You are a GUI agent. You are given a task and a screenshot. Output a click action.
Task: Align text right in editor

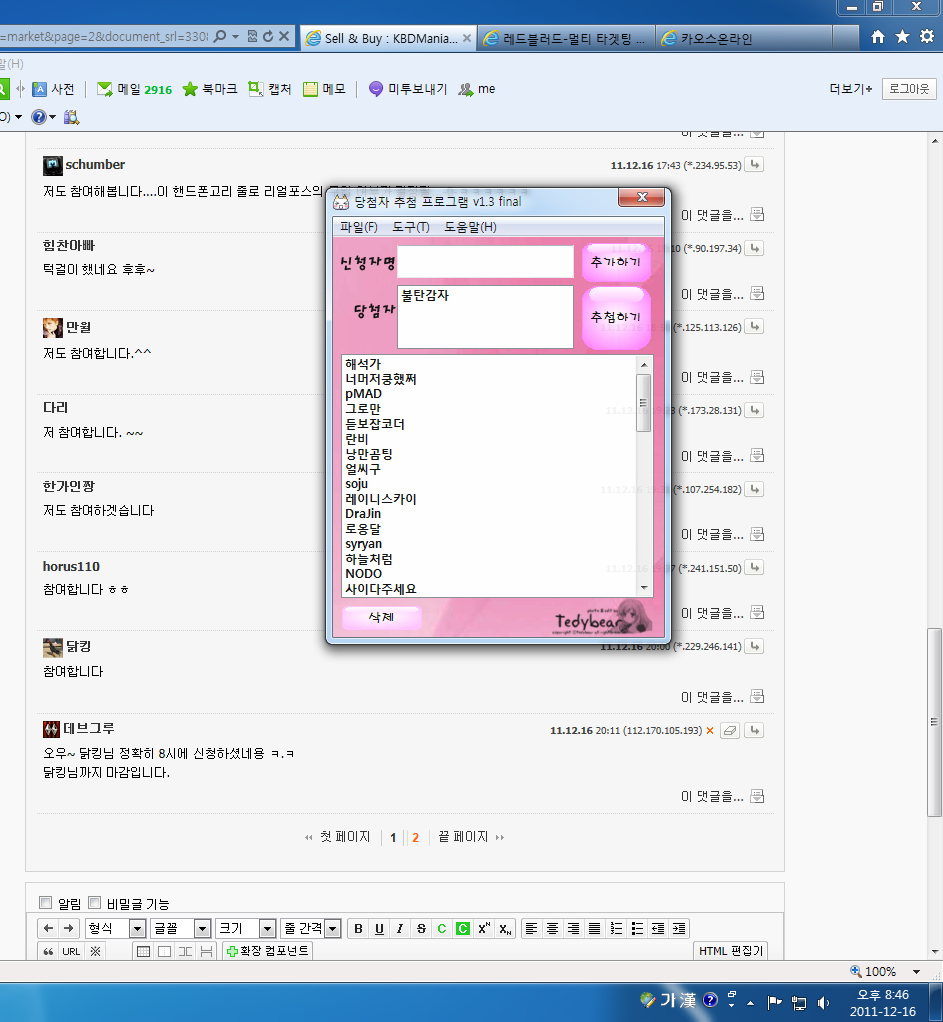tap(573, 928)
